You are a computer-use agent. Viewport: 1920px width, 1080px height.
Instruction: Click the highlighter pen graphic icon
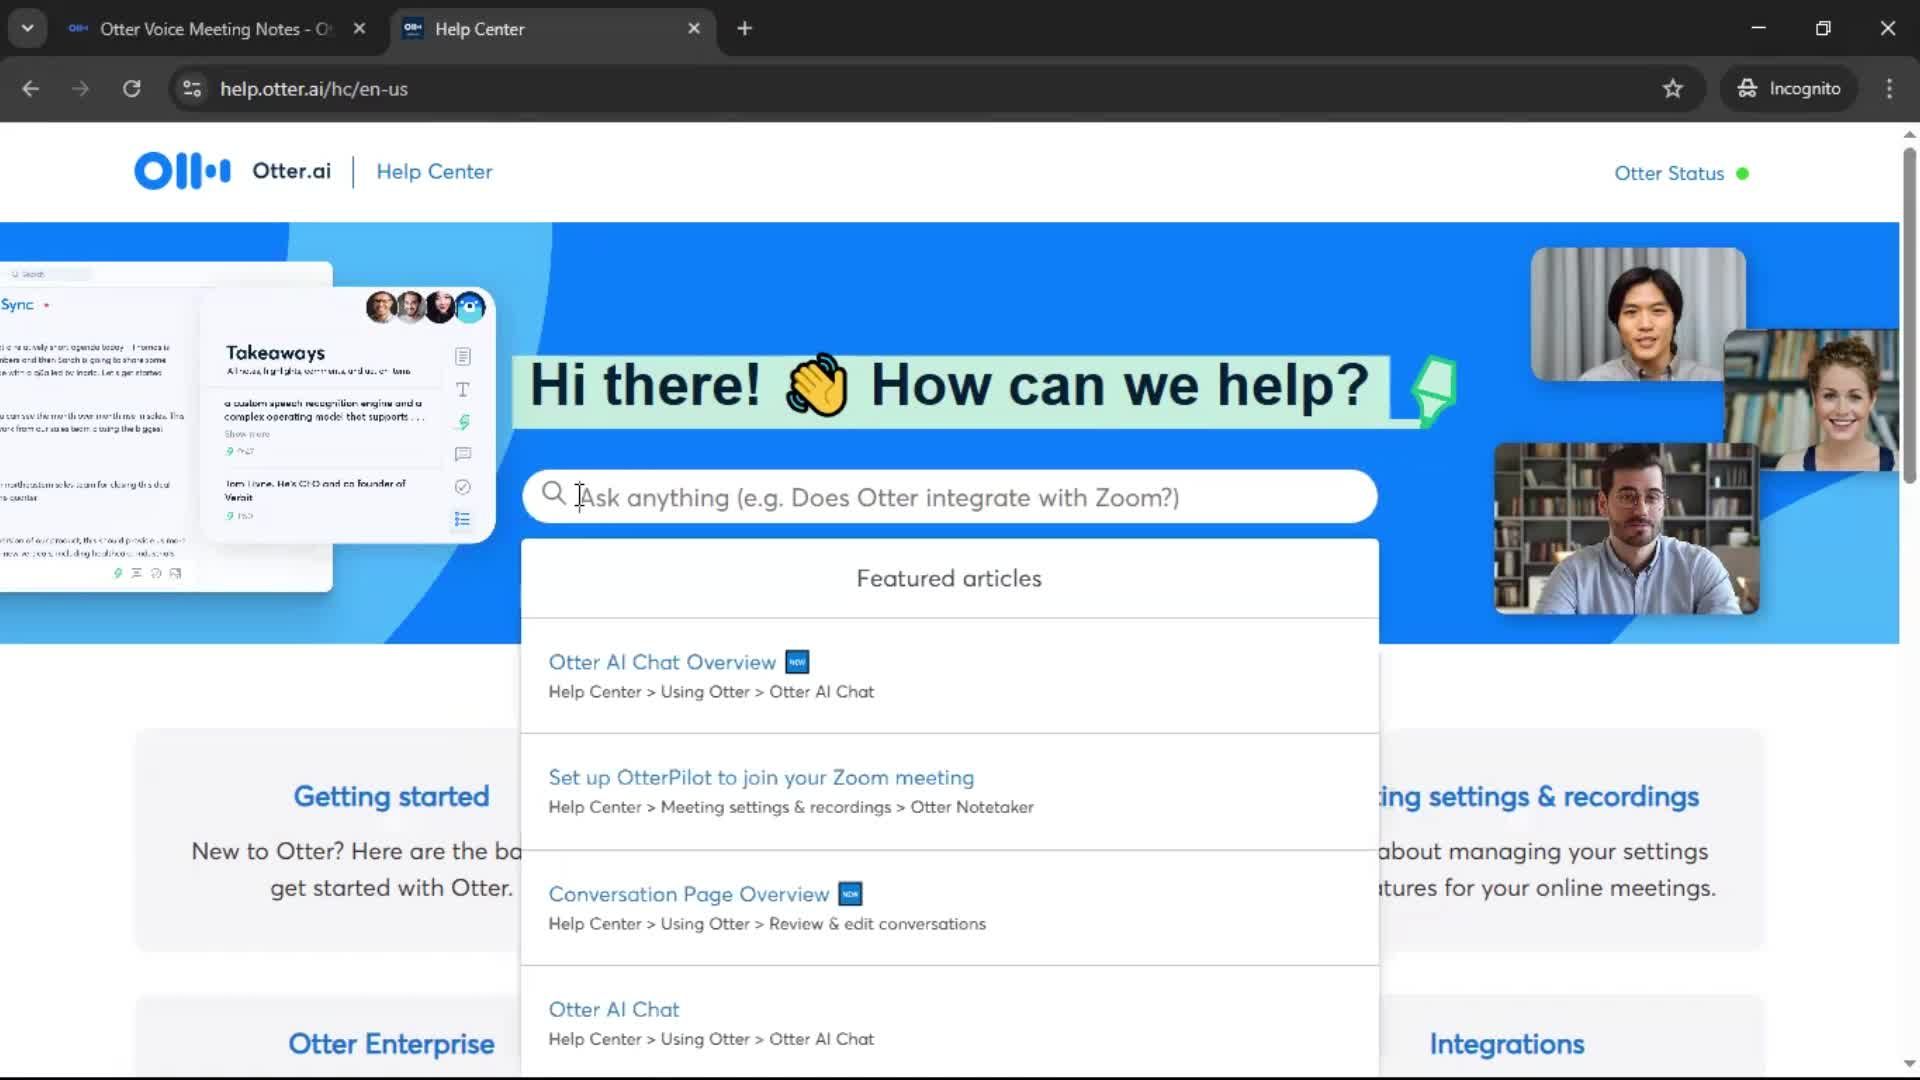[x=1434, y=391]
